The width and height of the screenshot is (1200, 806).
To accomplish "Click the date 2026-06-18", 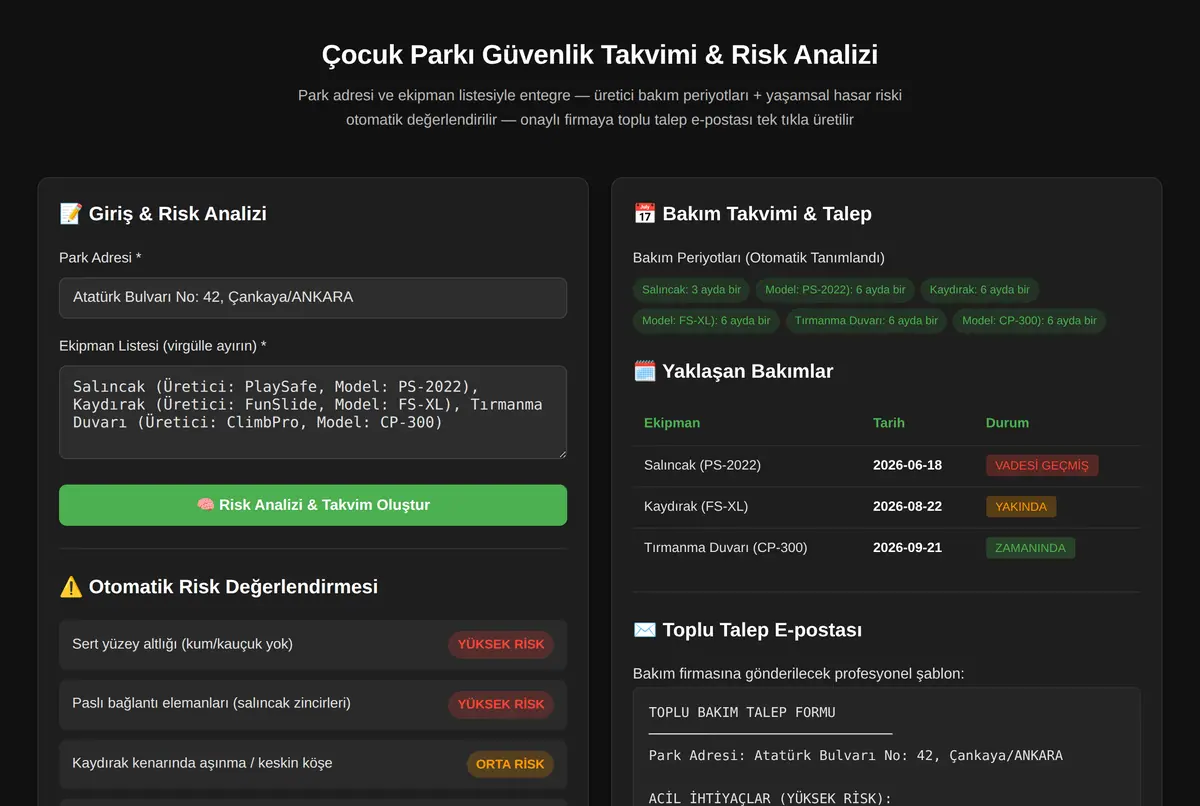I will (x=907, y=465).
